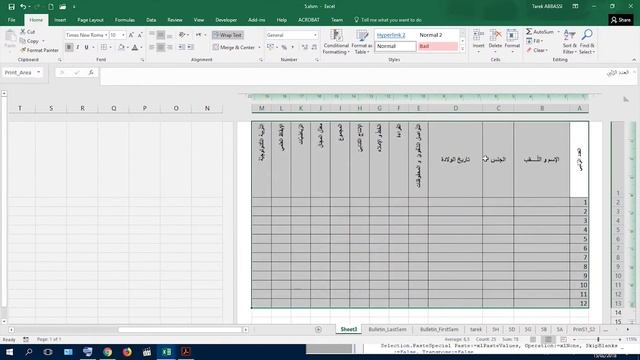
Task: Open Firefox from the taskbar
Action: pyautogui.click(x=127, y=352)
